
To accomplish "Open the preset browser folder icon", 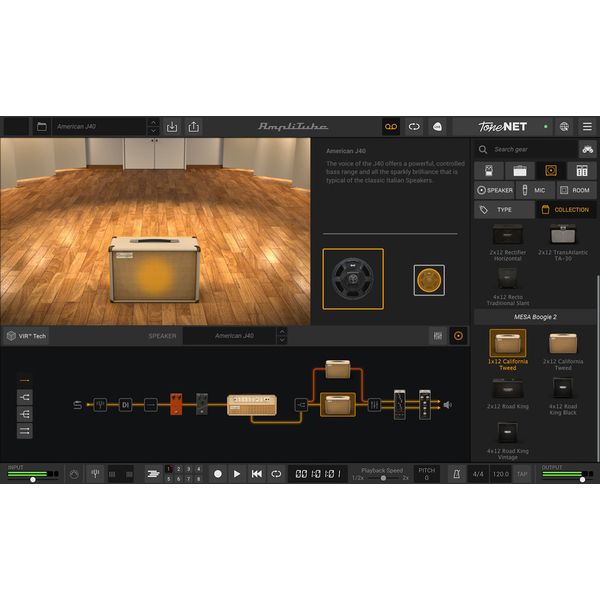I will (x=42, y=127).
